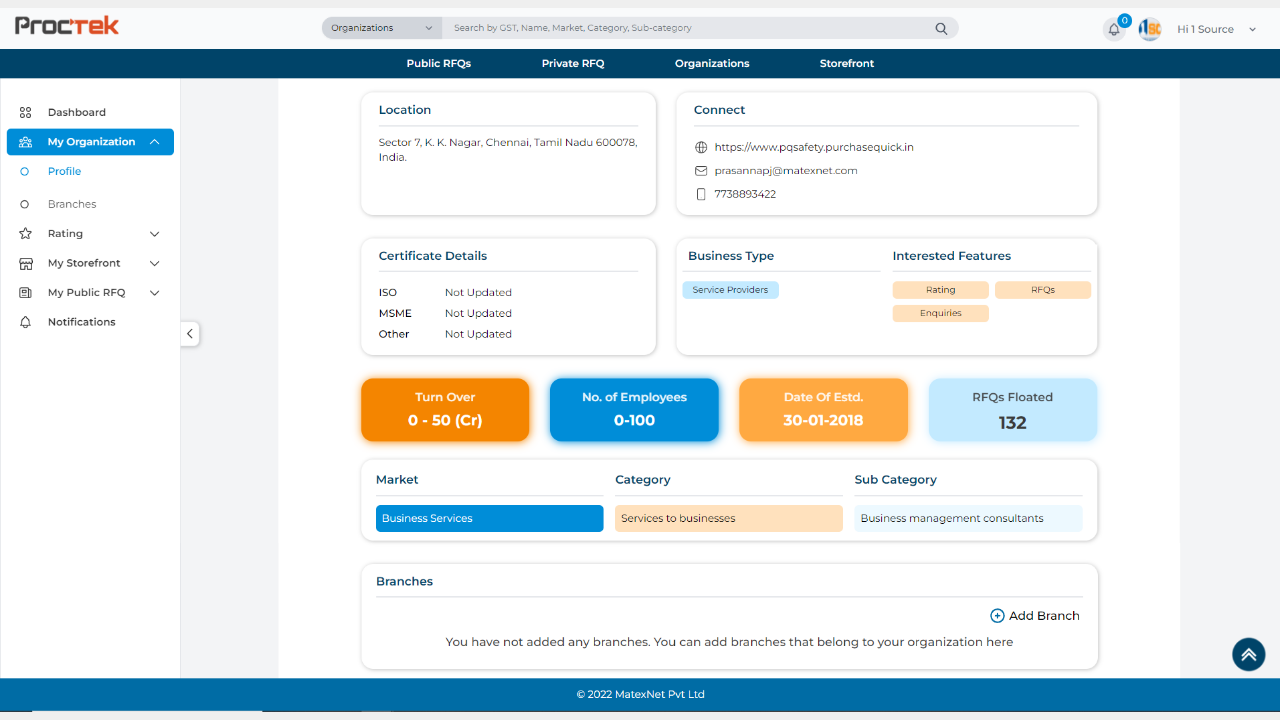
Task: Click the Add Branch plus icon
Action: [x=997, y=616]
